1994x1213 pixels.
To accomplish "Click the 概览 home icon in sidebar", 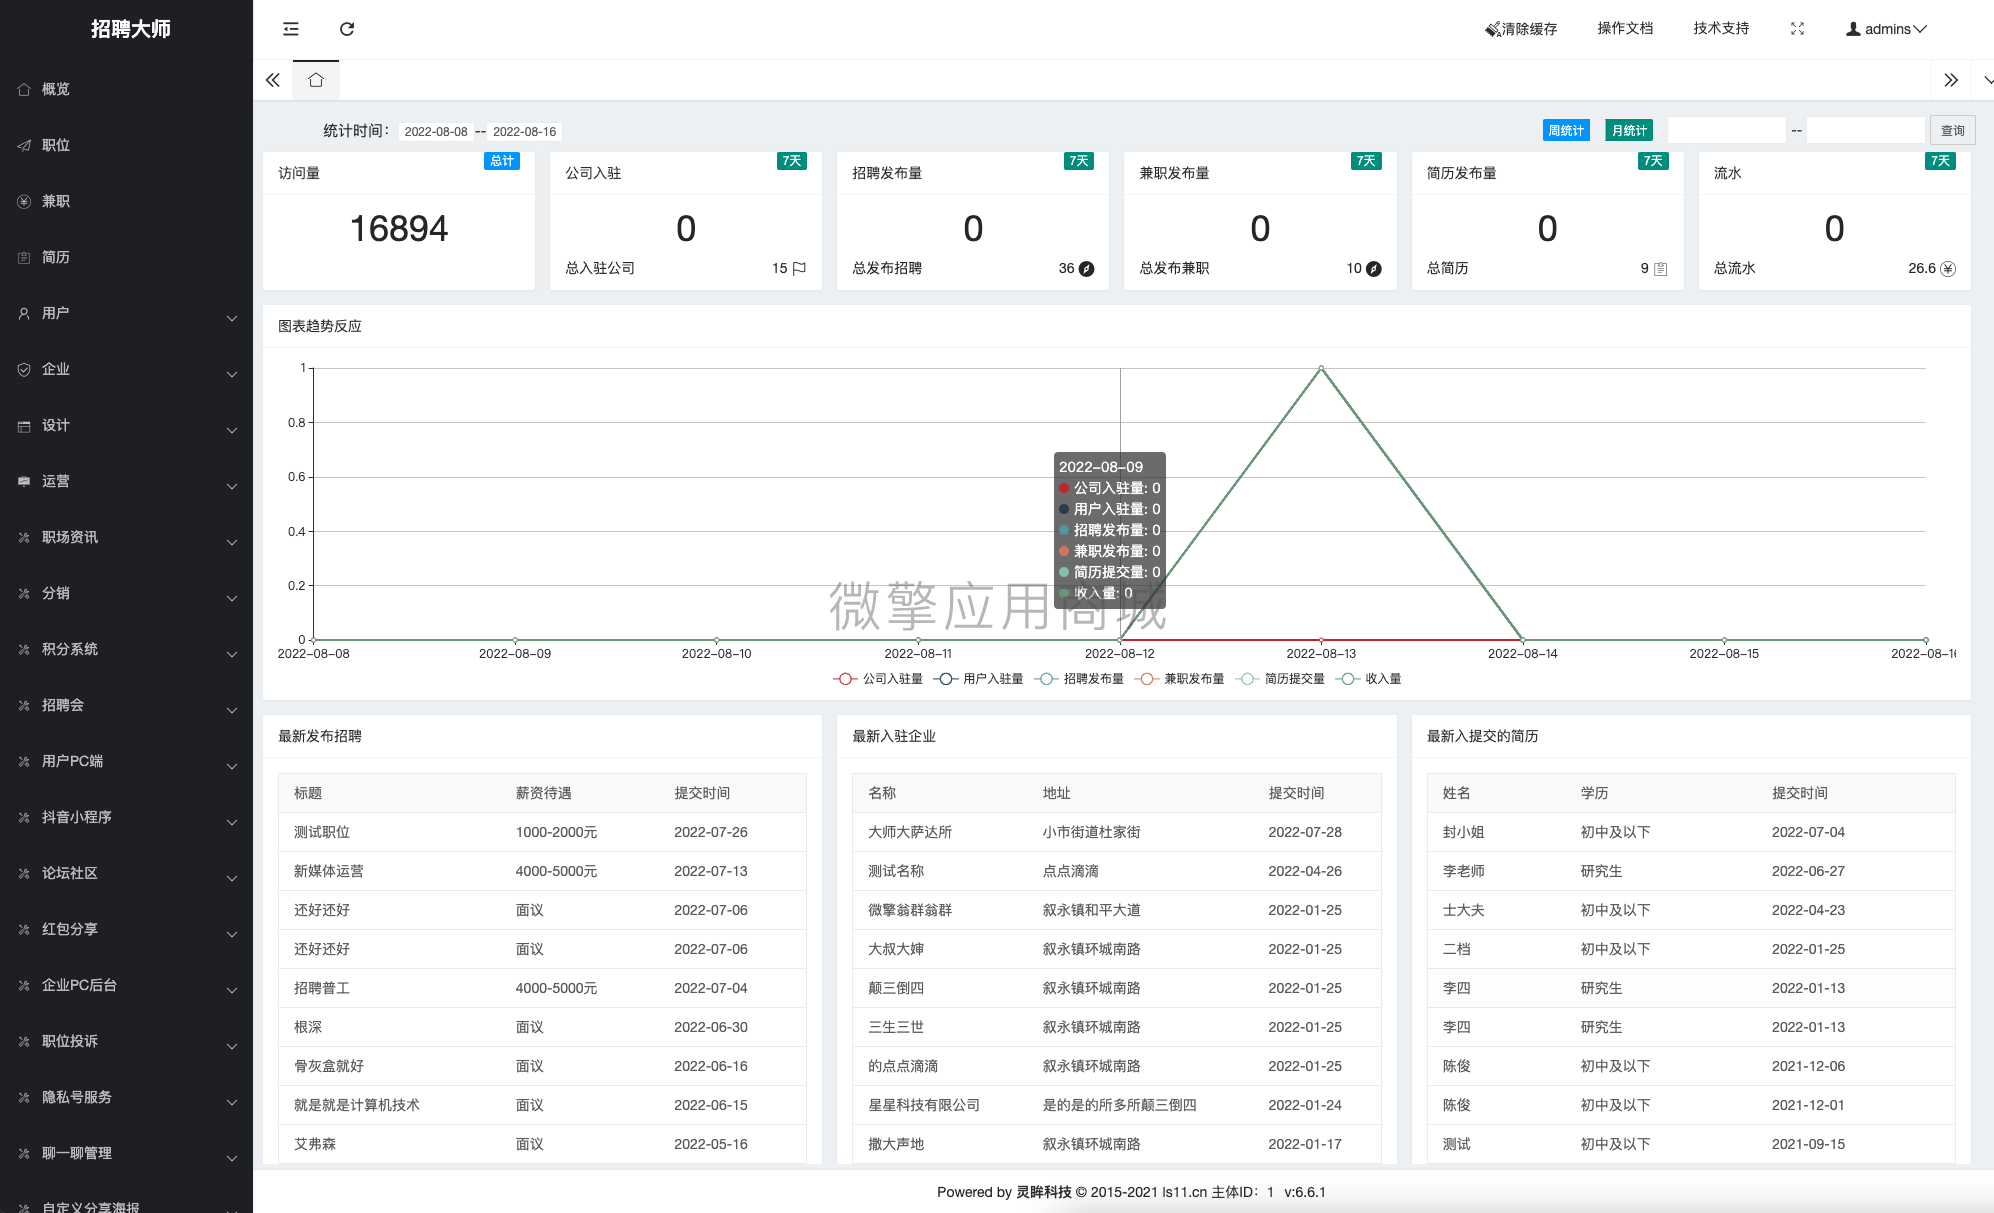I will pos(24,89).
